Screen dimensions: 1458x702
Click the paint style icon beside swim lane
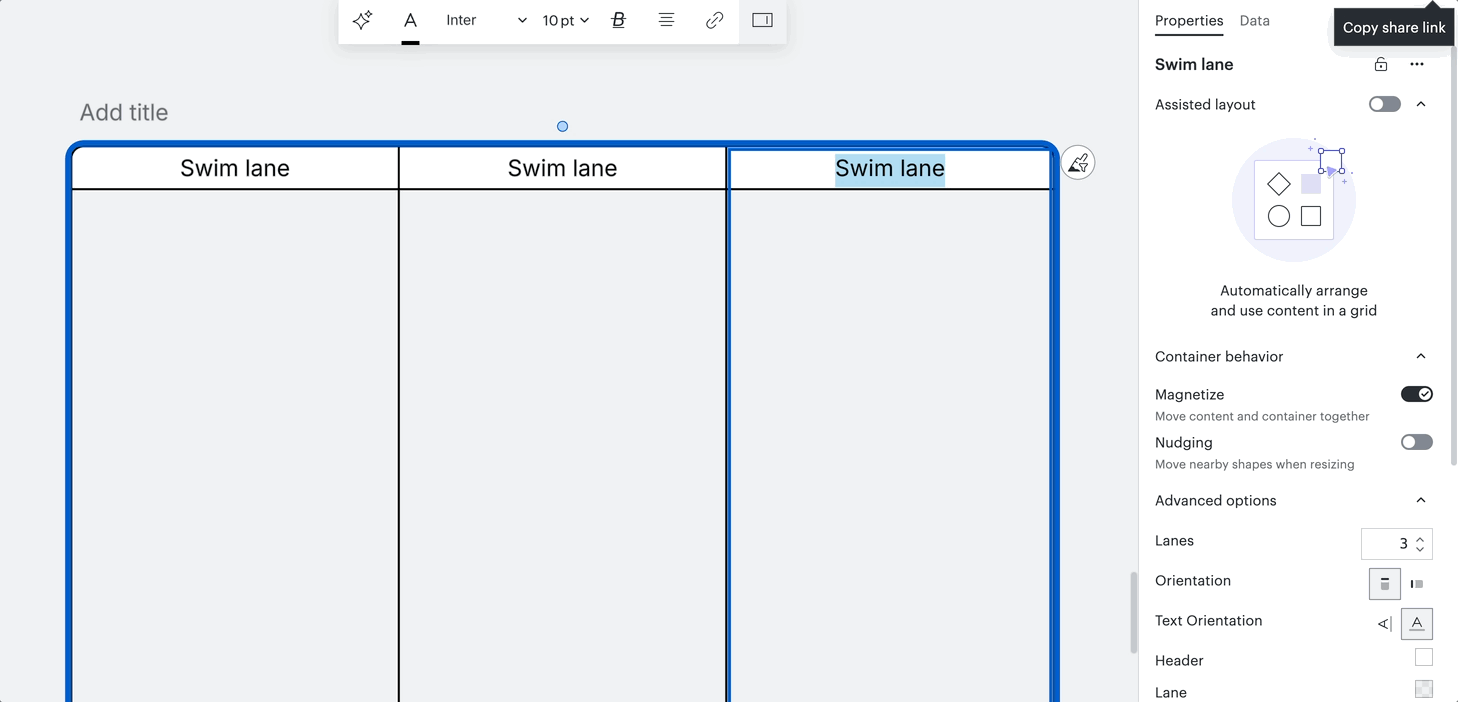tap(1078, 162)
